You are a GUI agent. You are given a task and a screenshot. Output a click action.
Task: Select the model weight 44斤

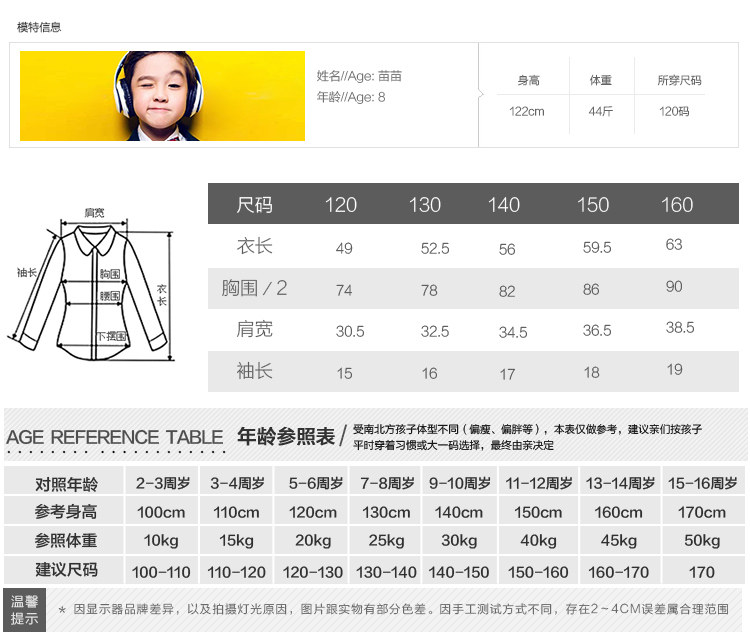[601, 111]
